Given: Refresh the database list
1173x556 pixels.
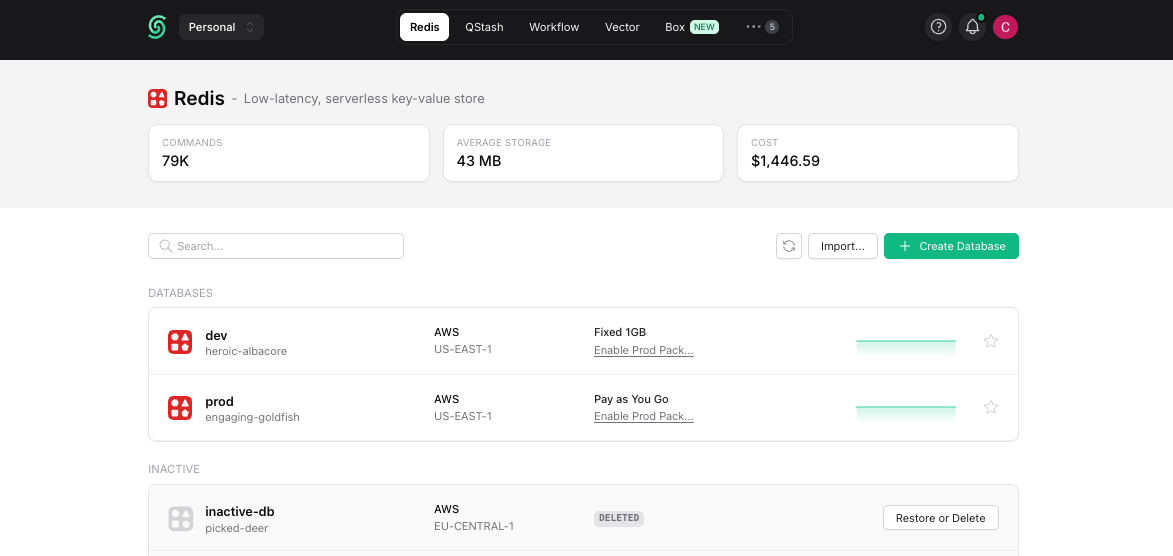Looking at the screenshot, I should [x=788, y=246].
